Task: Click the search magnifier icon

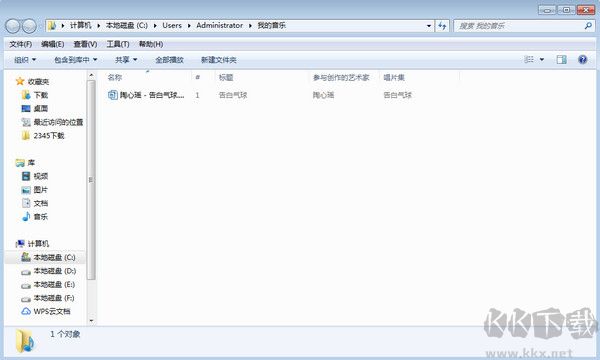Action: tap(588, 26)
